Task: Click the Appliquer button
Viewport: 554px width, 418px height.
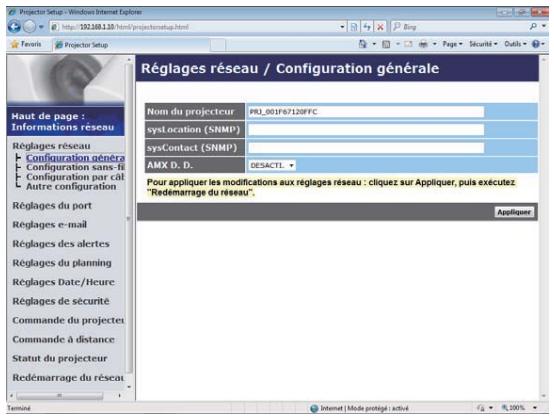Action: click(x=514, y=212)
